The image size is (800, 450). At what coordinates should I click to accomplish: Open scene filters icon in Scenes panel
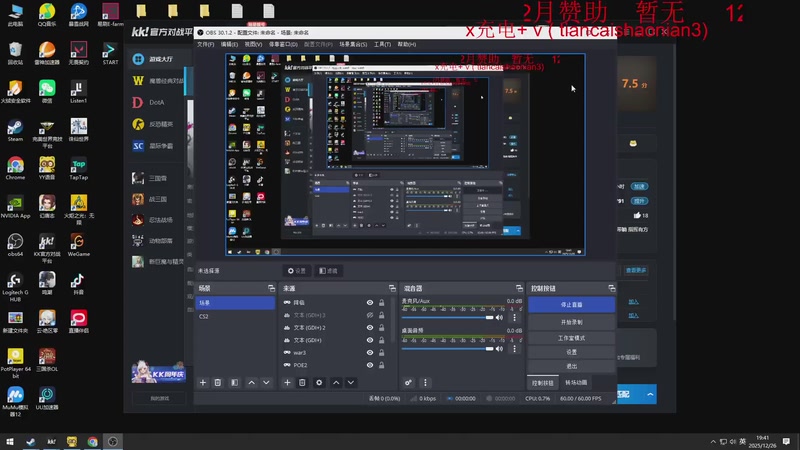pos(234,383)
